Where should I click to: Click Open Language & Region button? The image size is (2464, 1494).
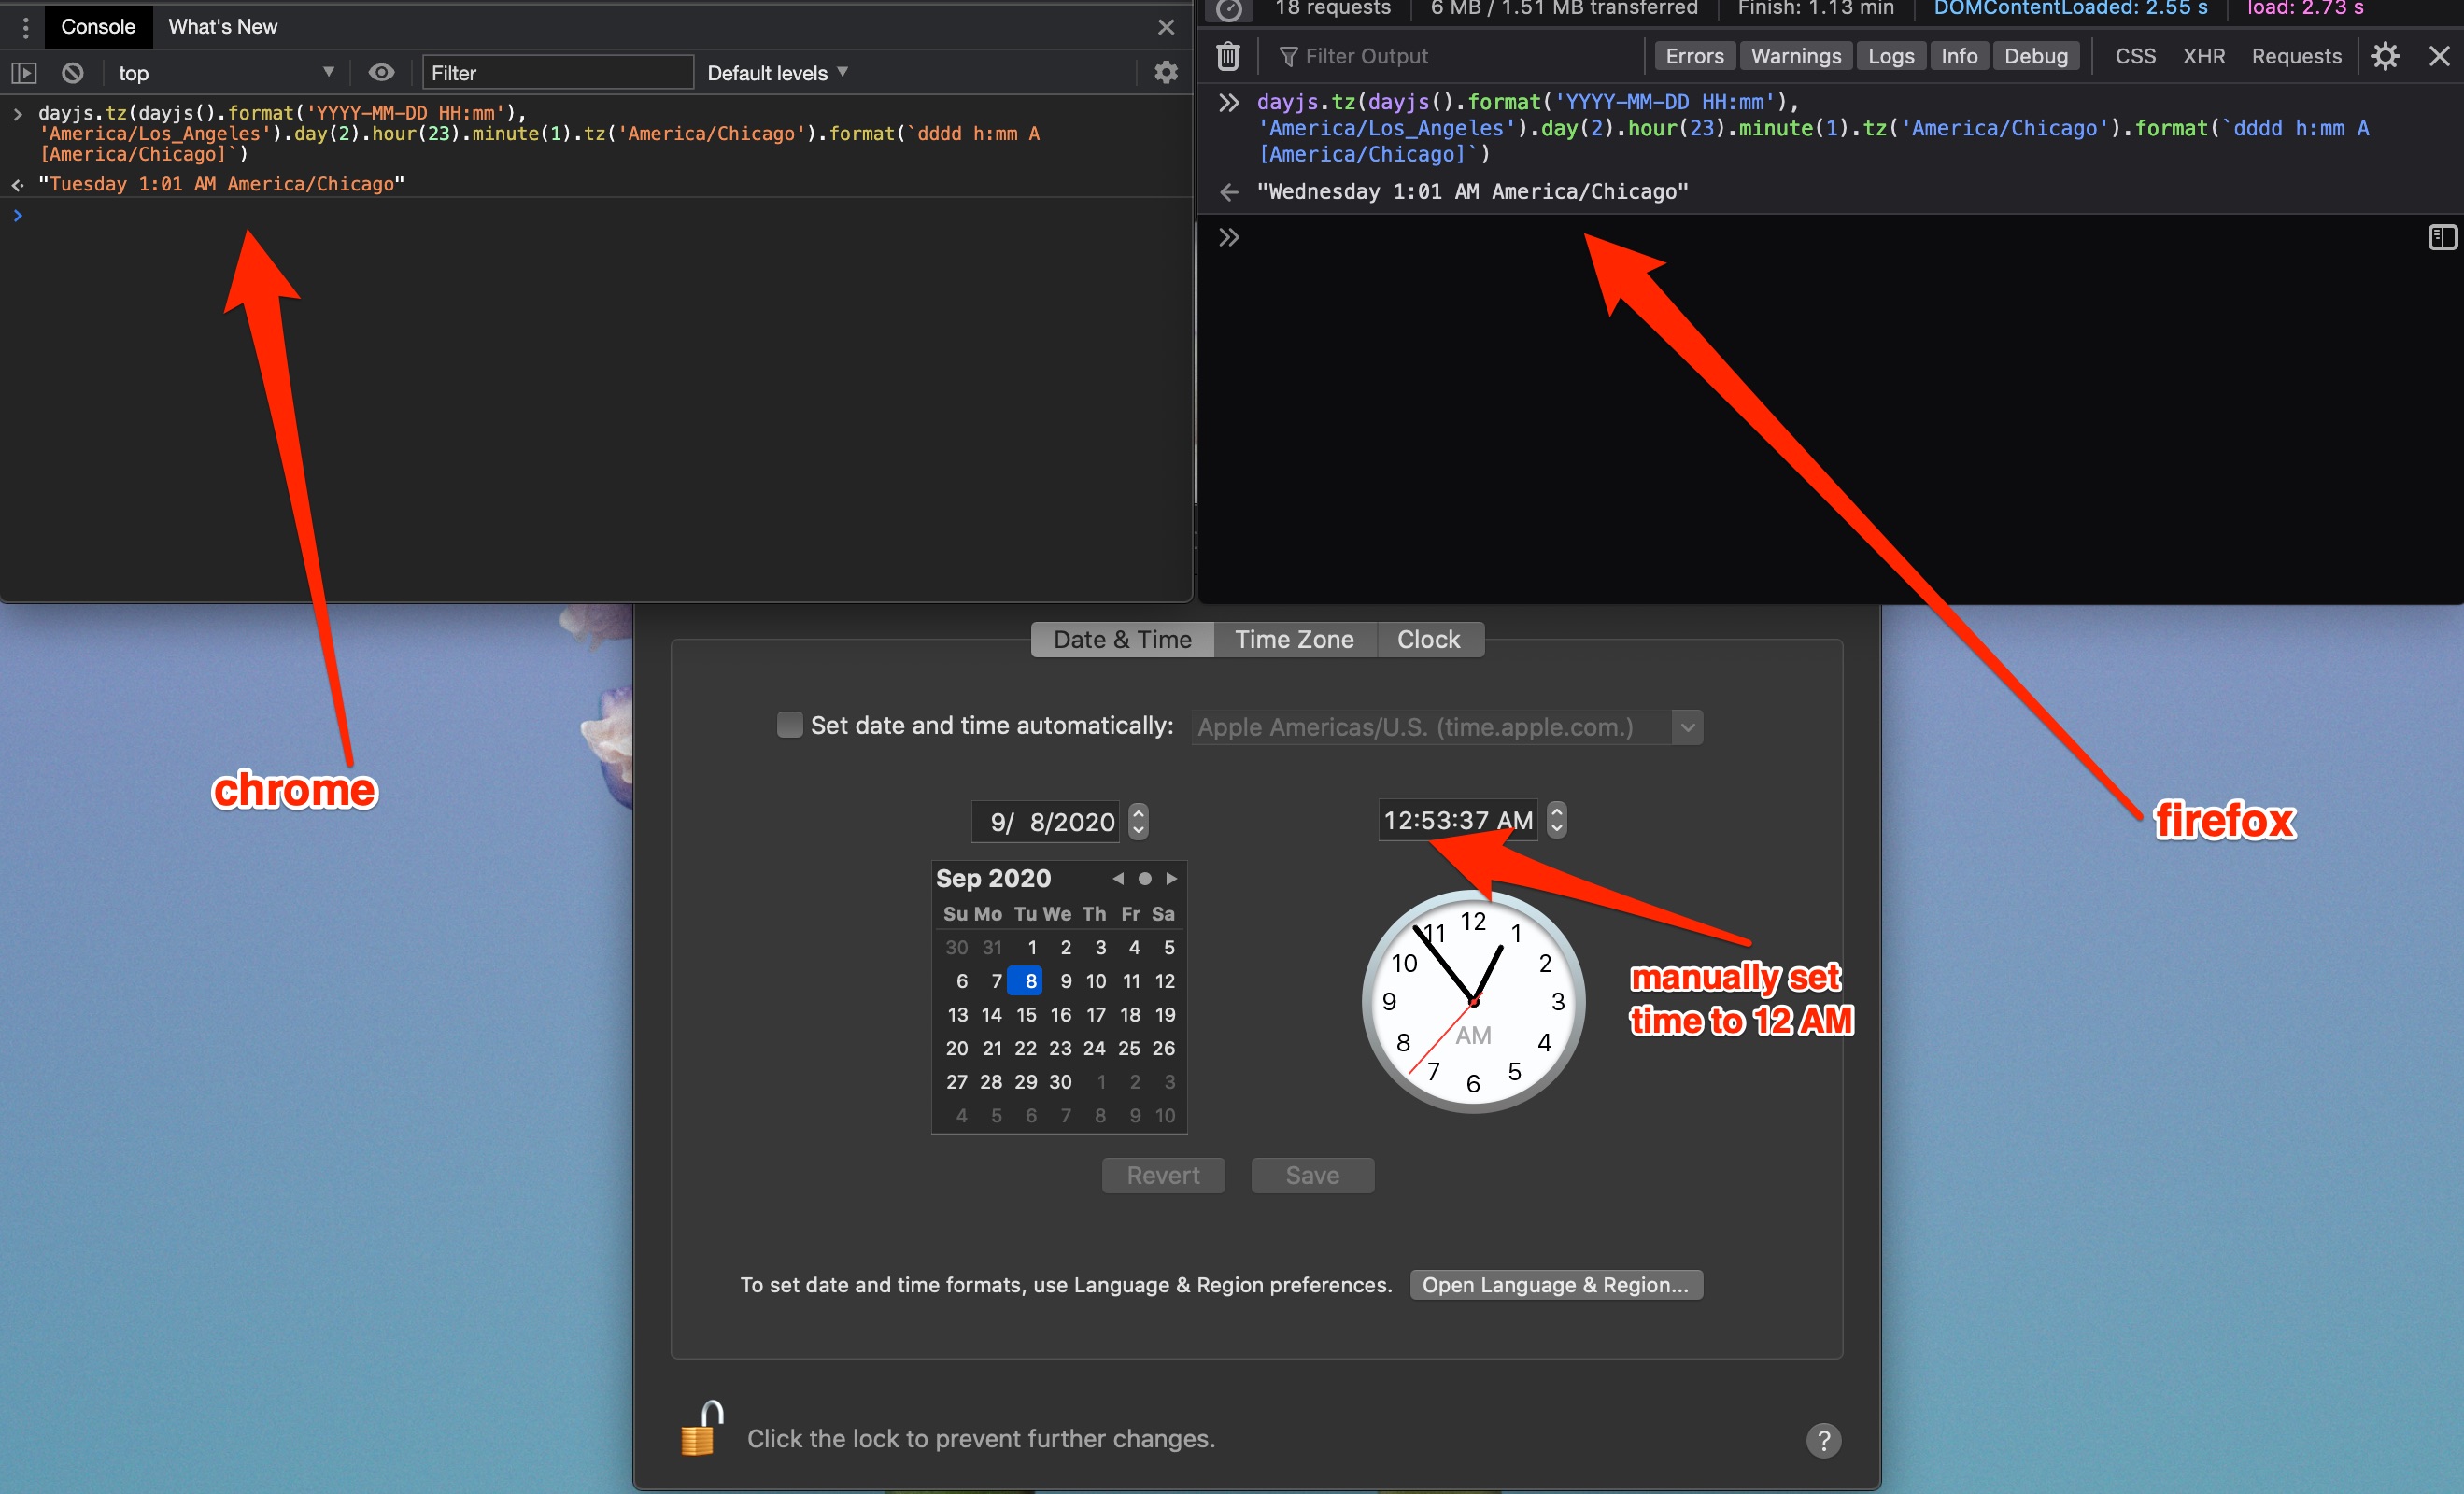(1555, 1285)
